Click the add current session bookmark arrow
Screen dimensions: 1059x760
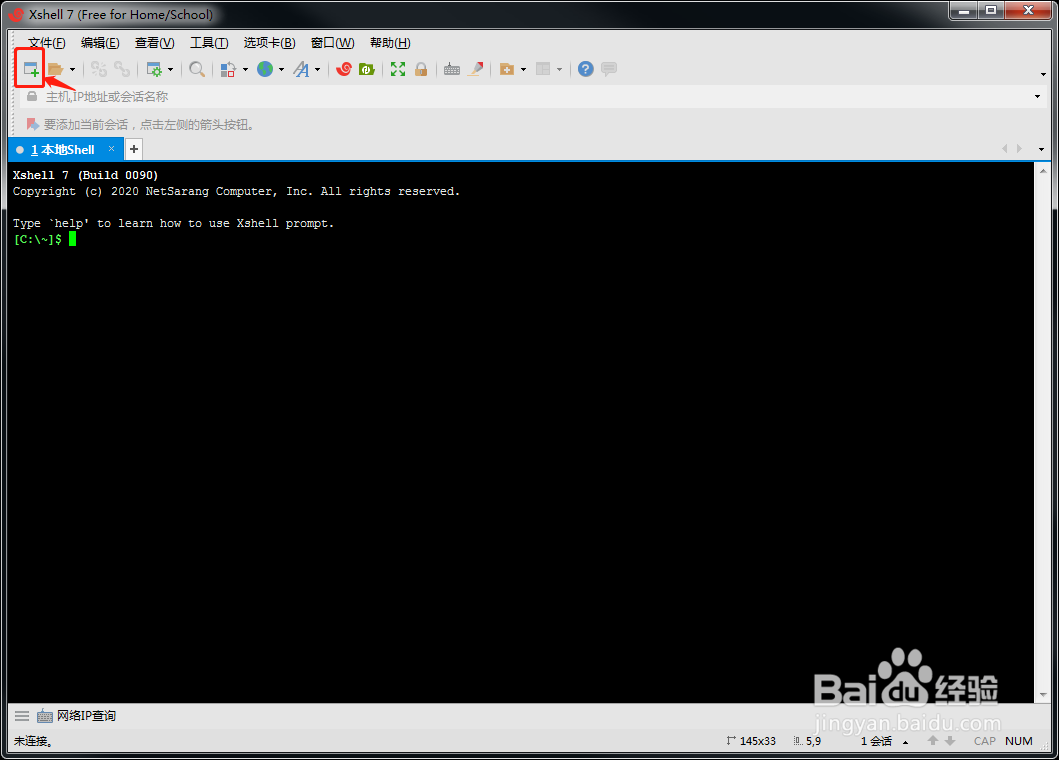click(32, 124)
